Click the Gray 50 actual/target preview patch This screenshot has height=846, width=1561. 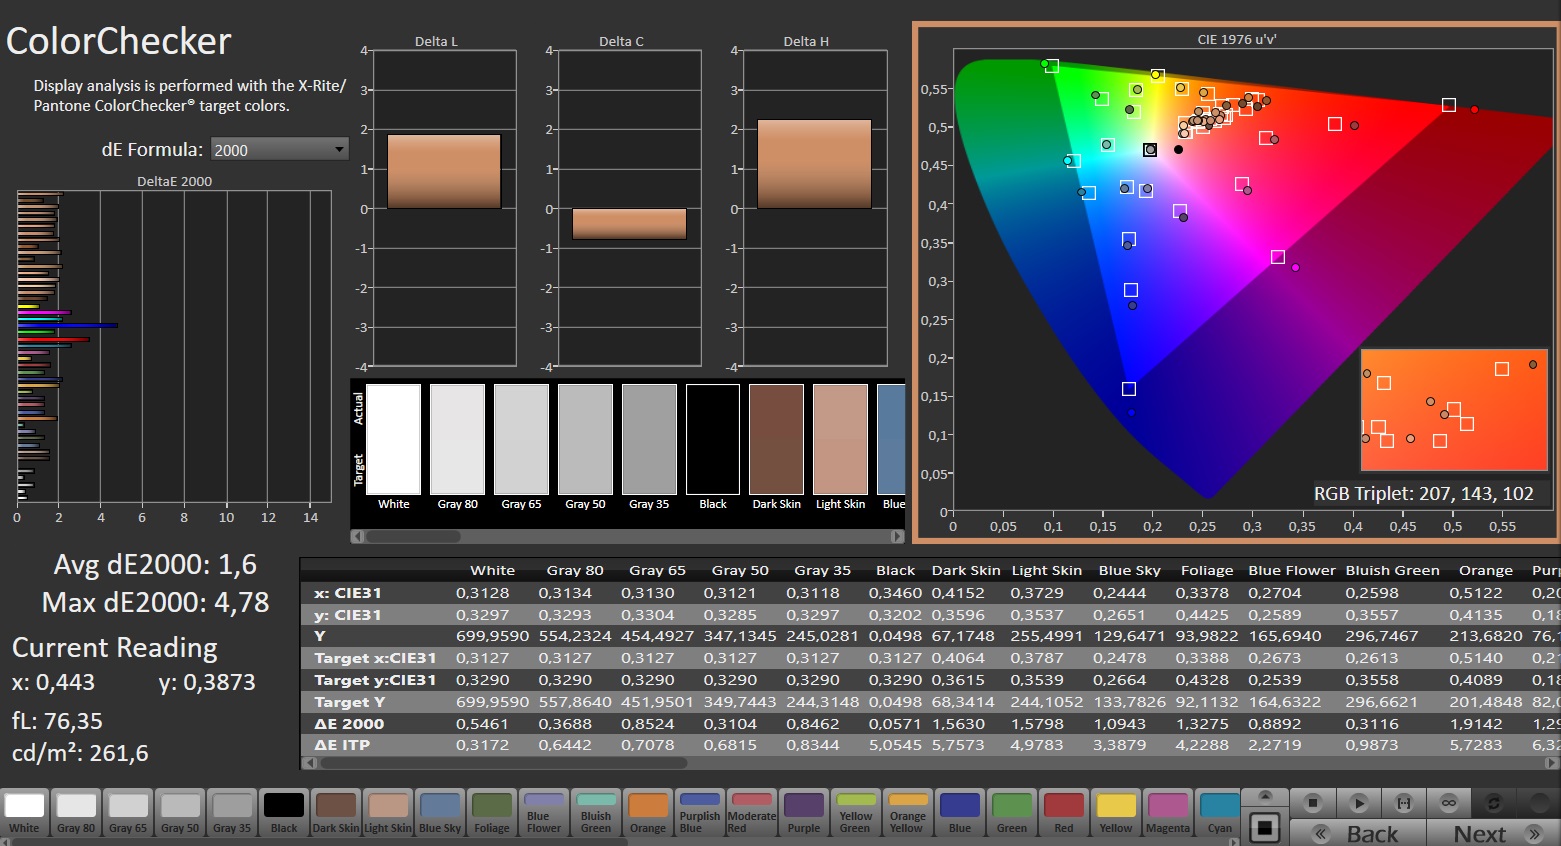586,439
